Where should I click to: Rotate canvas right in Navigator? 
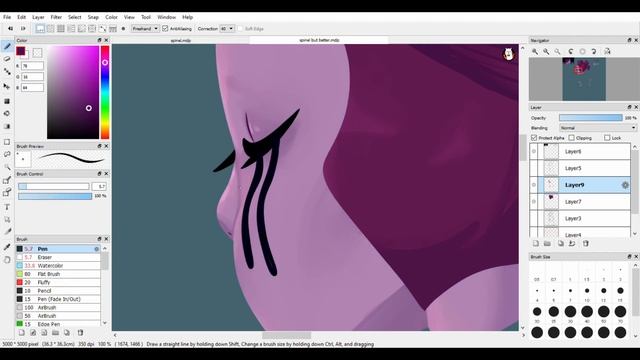point(594,51)
